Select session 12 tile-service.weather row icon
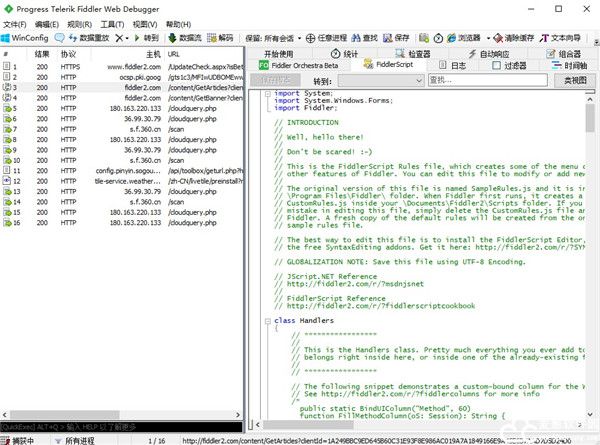 (x=7, y=181)
